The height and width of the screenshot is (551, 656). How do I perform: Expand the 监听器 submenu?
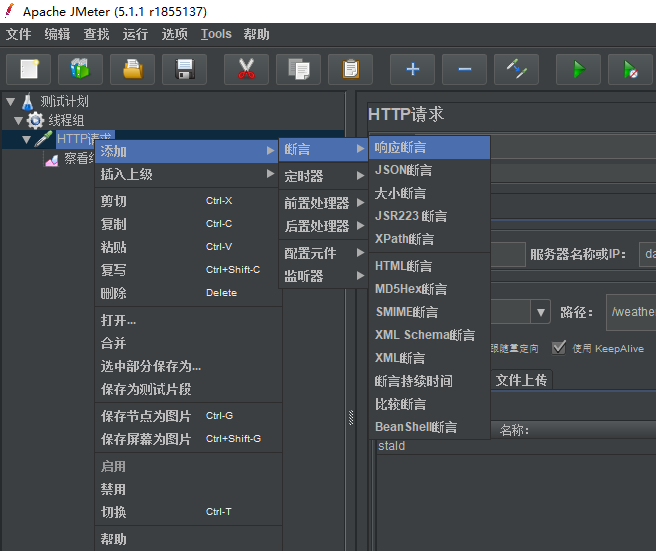coord(323,276)
